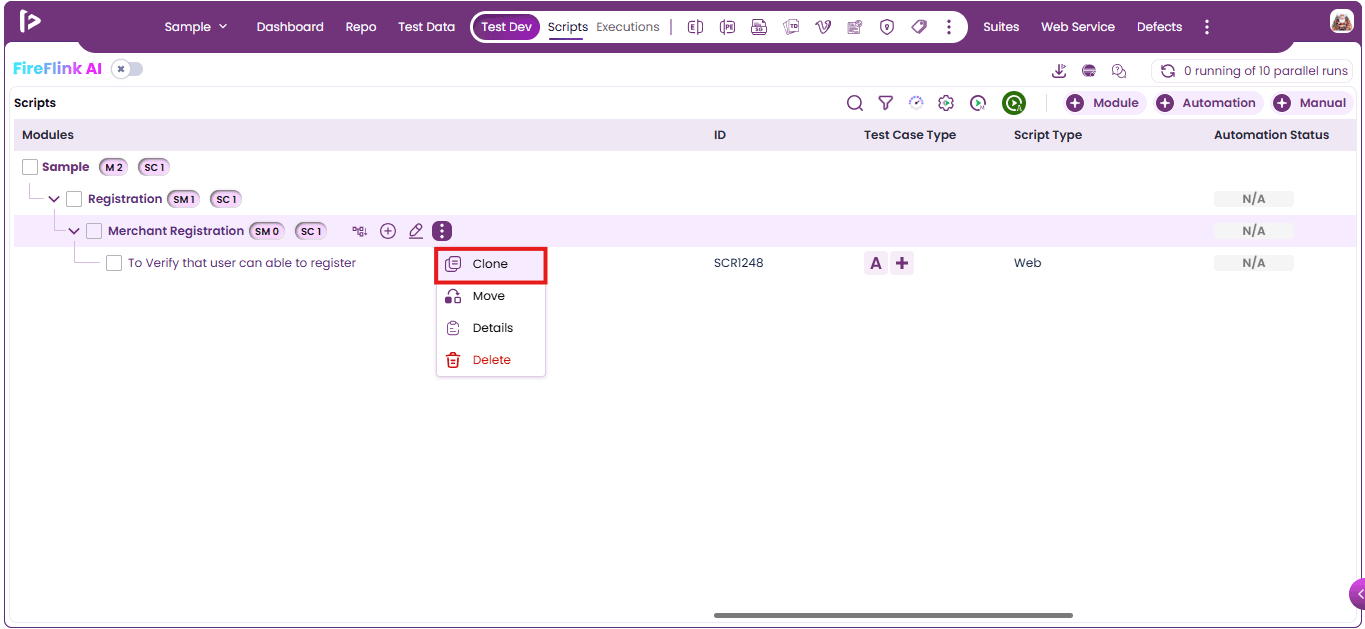Open the three-dot menu after Defects
1365x629 pixels.
tap(1207, 27)
